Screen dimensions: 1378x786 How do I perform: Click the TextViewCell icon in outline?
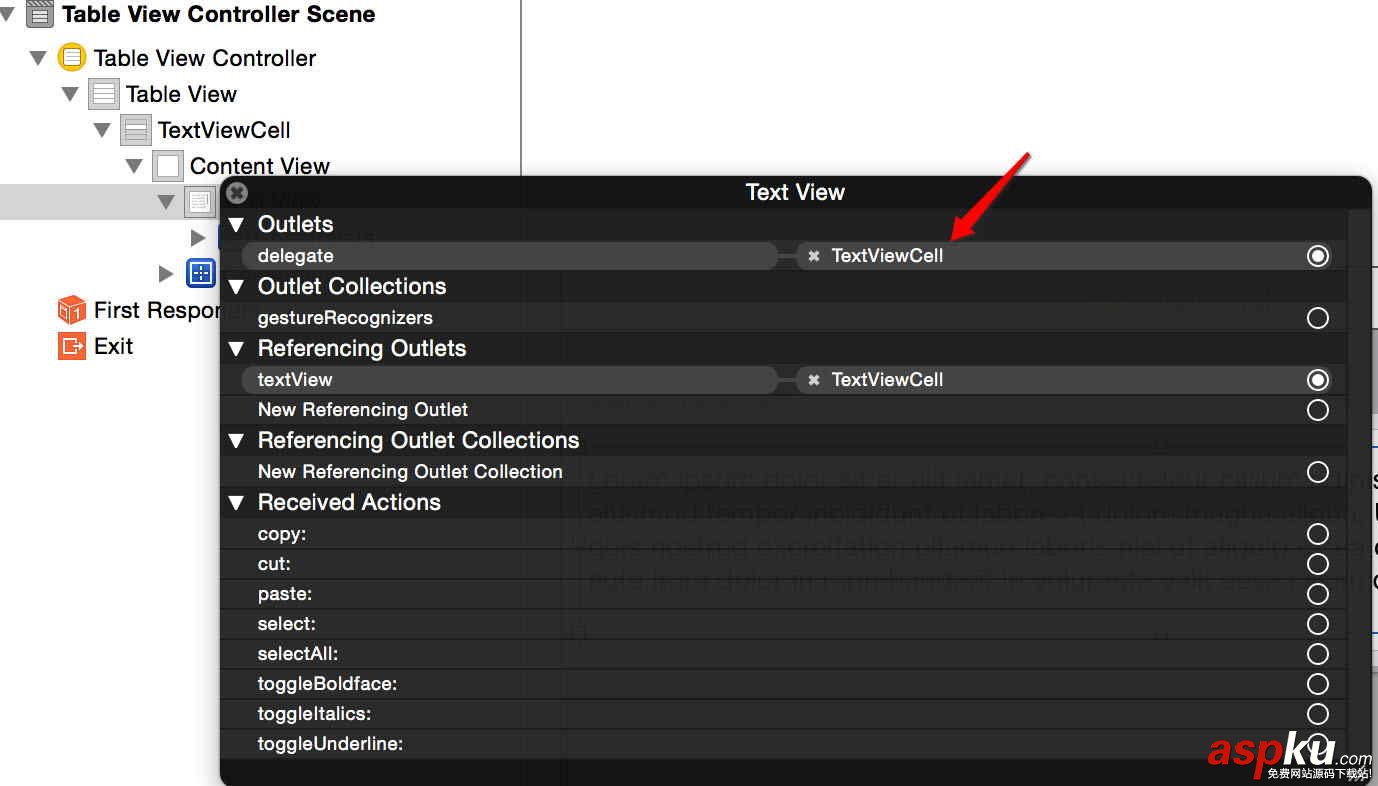(136, 130)
